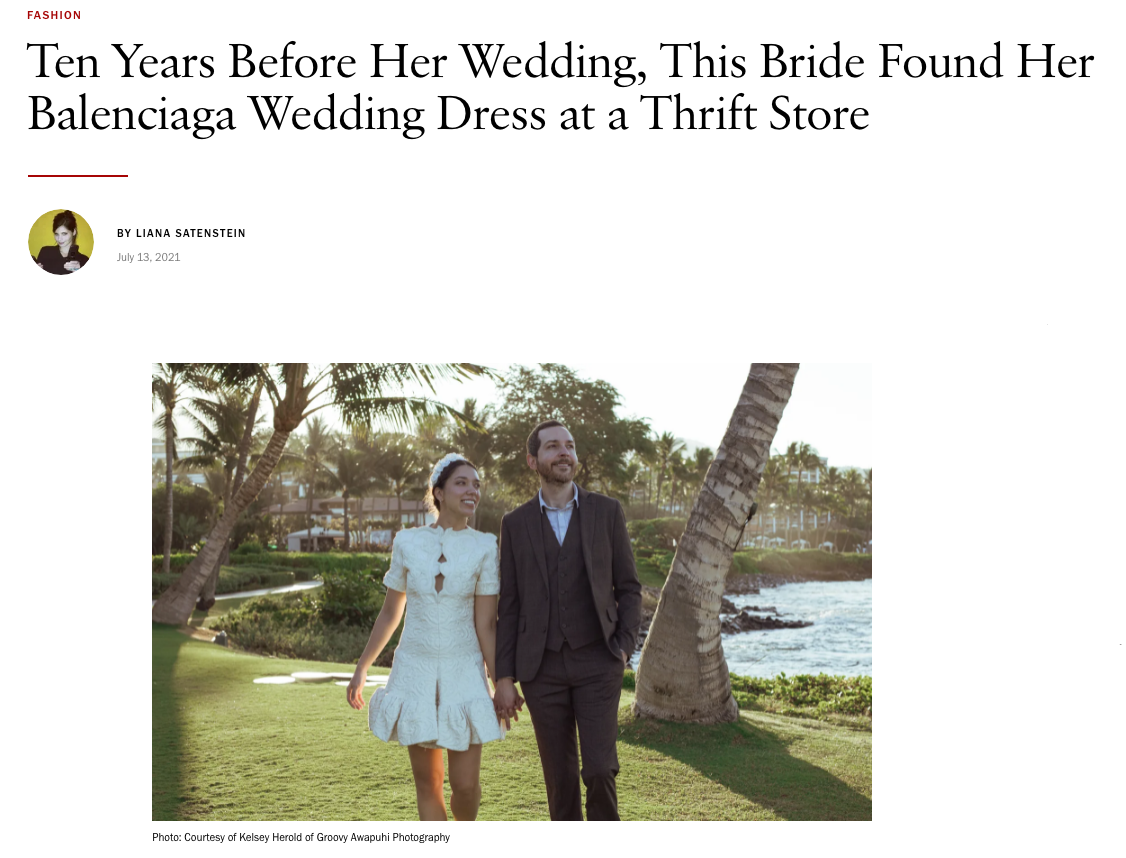Click the words Wedding Dress in headline
Viewport: 1126px width, 858px height.
pos(397,114)
